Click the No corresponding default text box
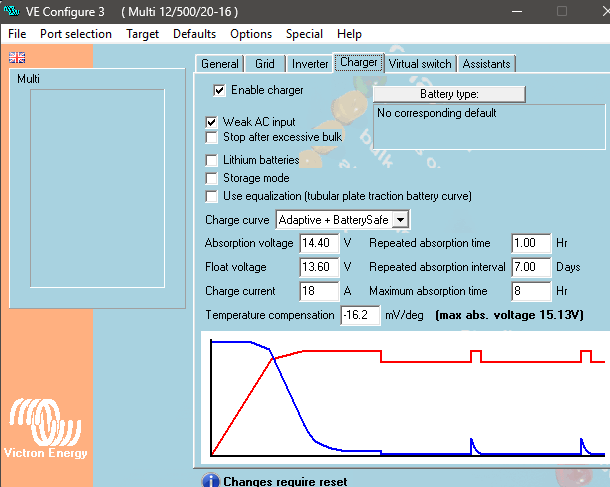This screenshot has width=610, height=487. (489, 126)
